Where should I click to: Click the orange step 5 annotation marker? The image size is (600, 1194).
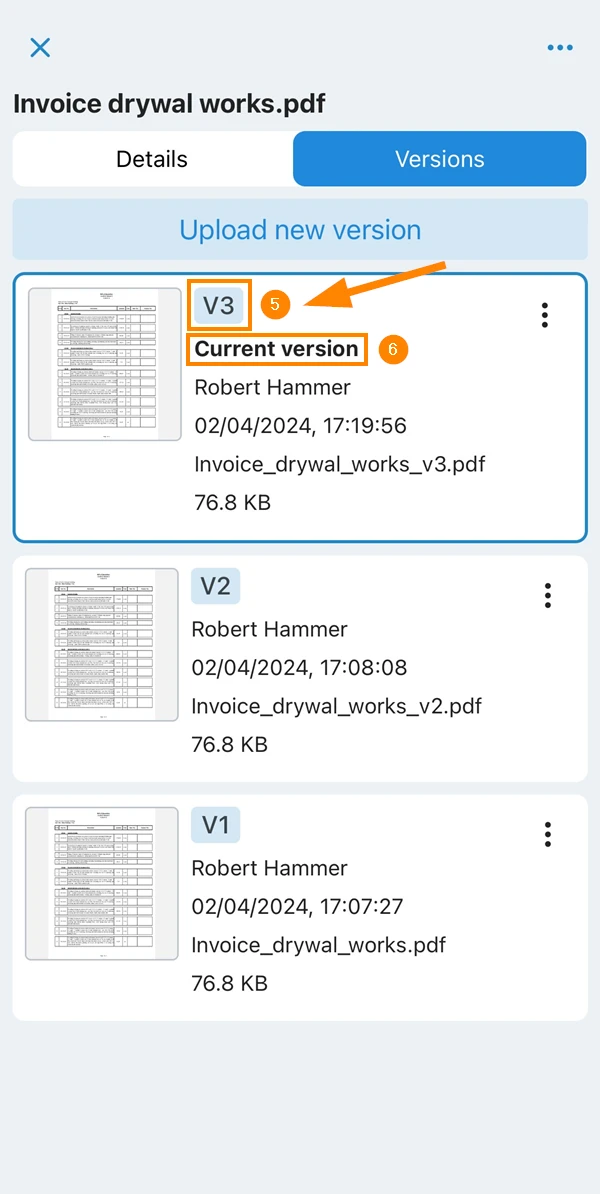tap(275, 305)
